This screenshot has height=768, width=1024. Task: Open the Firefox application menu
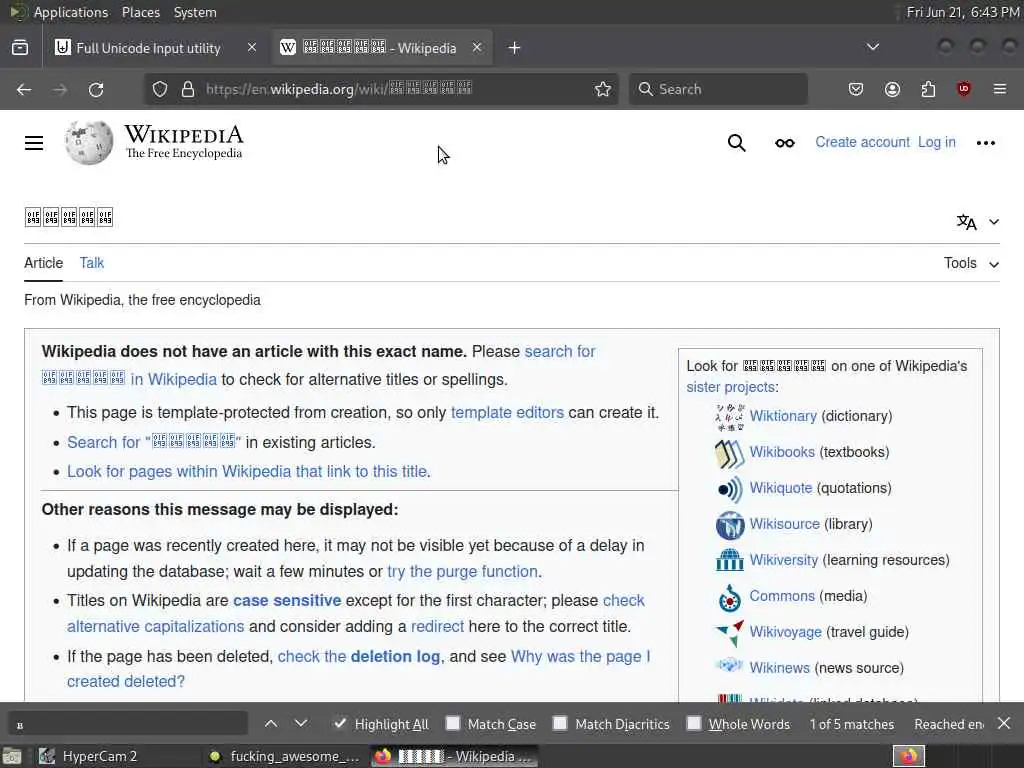[x=1000, y=89]
